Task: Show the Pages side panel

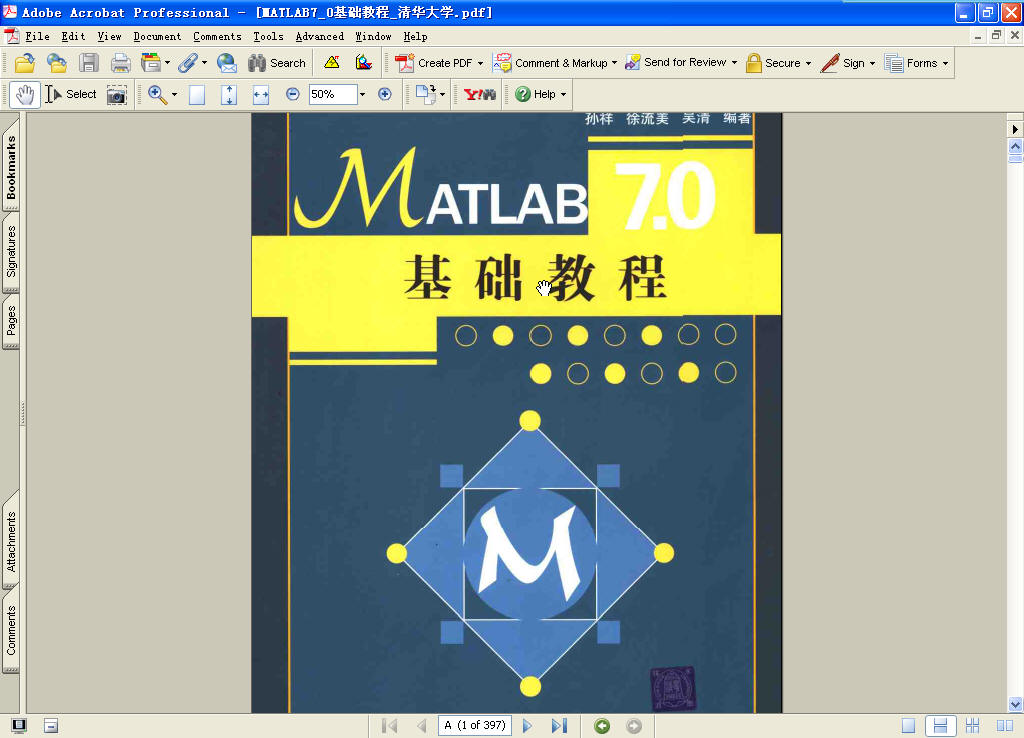Action: [11, 321]
